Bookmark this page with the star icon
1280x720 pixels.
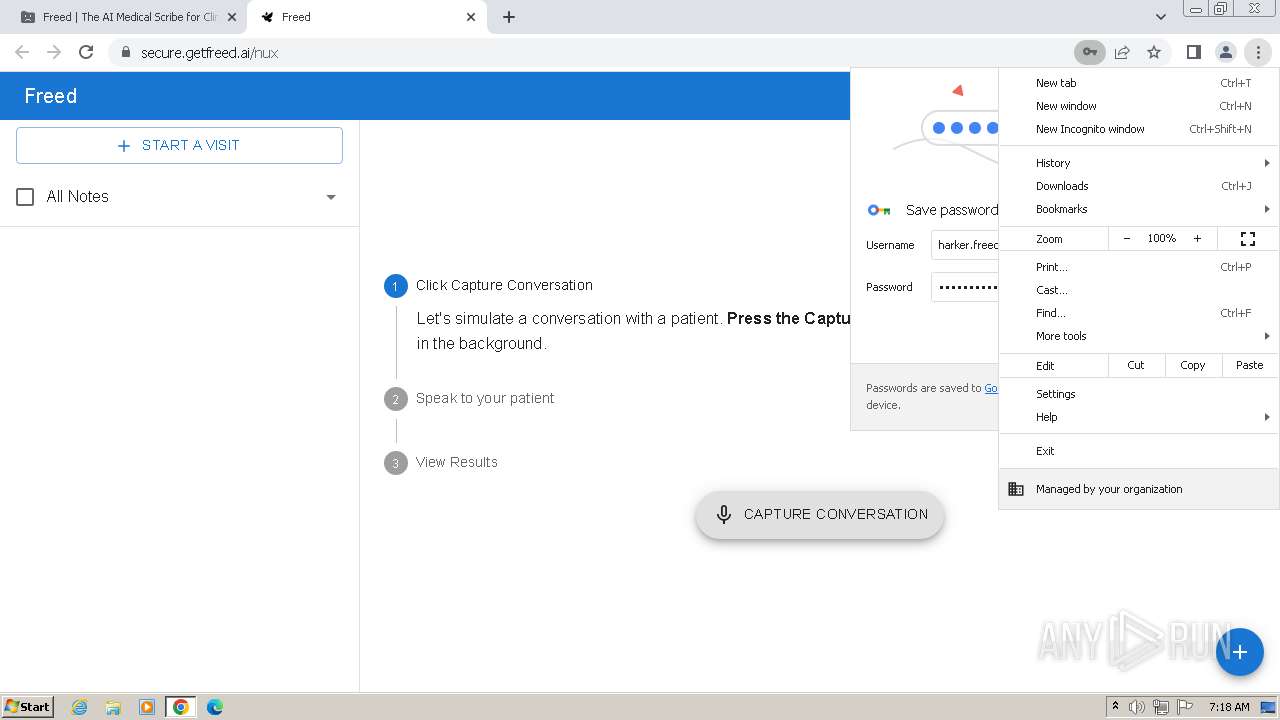tap(1154, 52)
